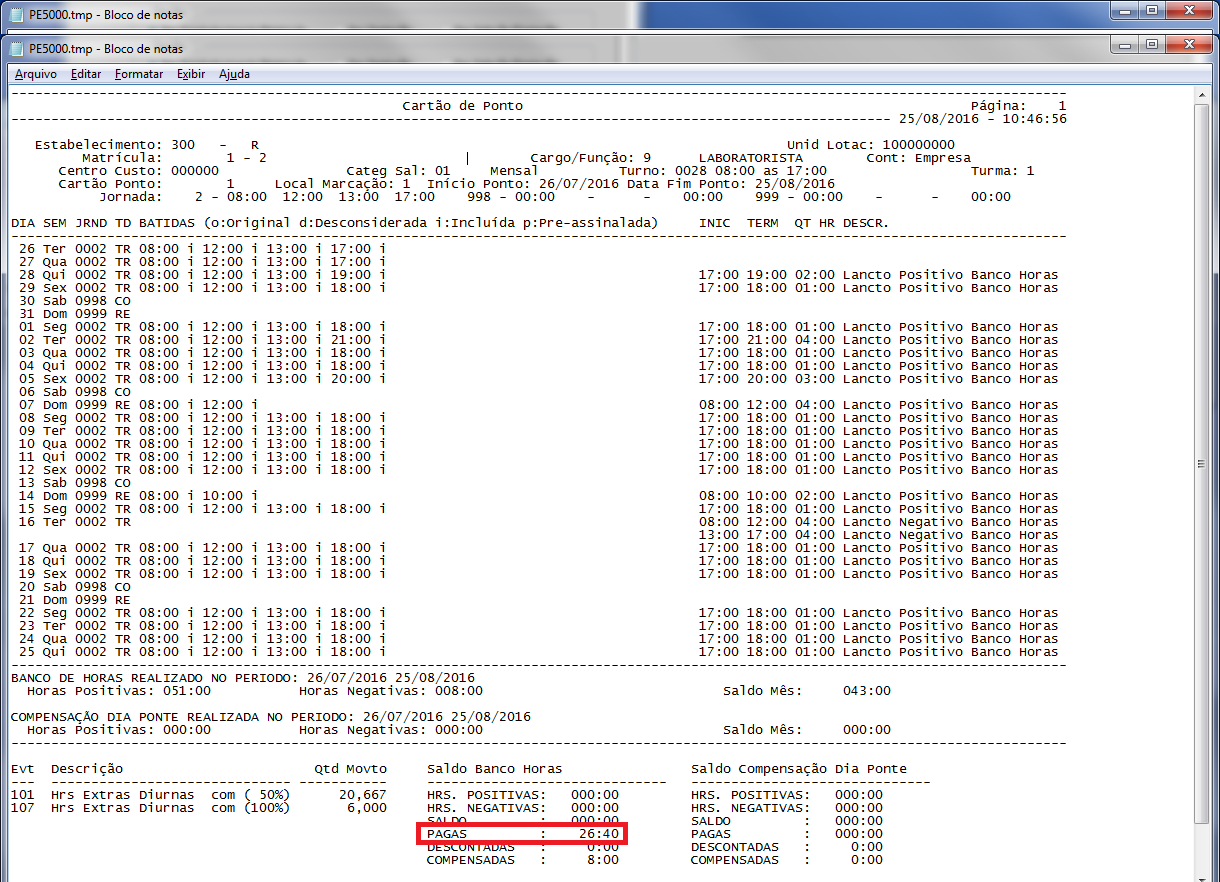
Task: Open the Editar menu
Action: [86, 74]
